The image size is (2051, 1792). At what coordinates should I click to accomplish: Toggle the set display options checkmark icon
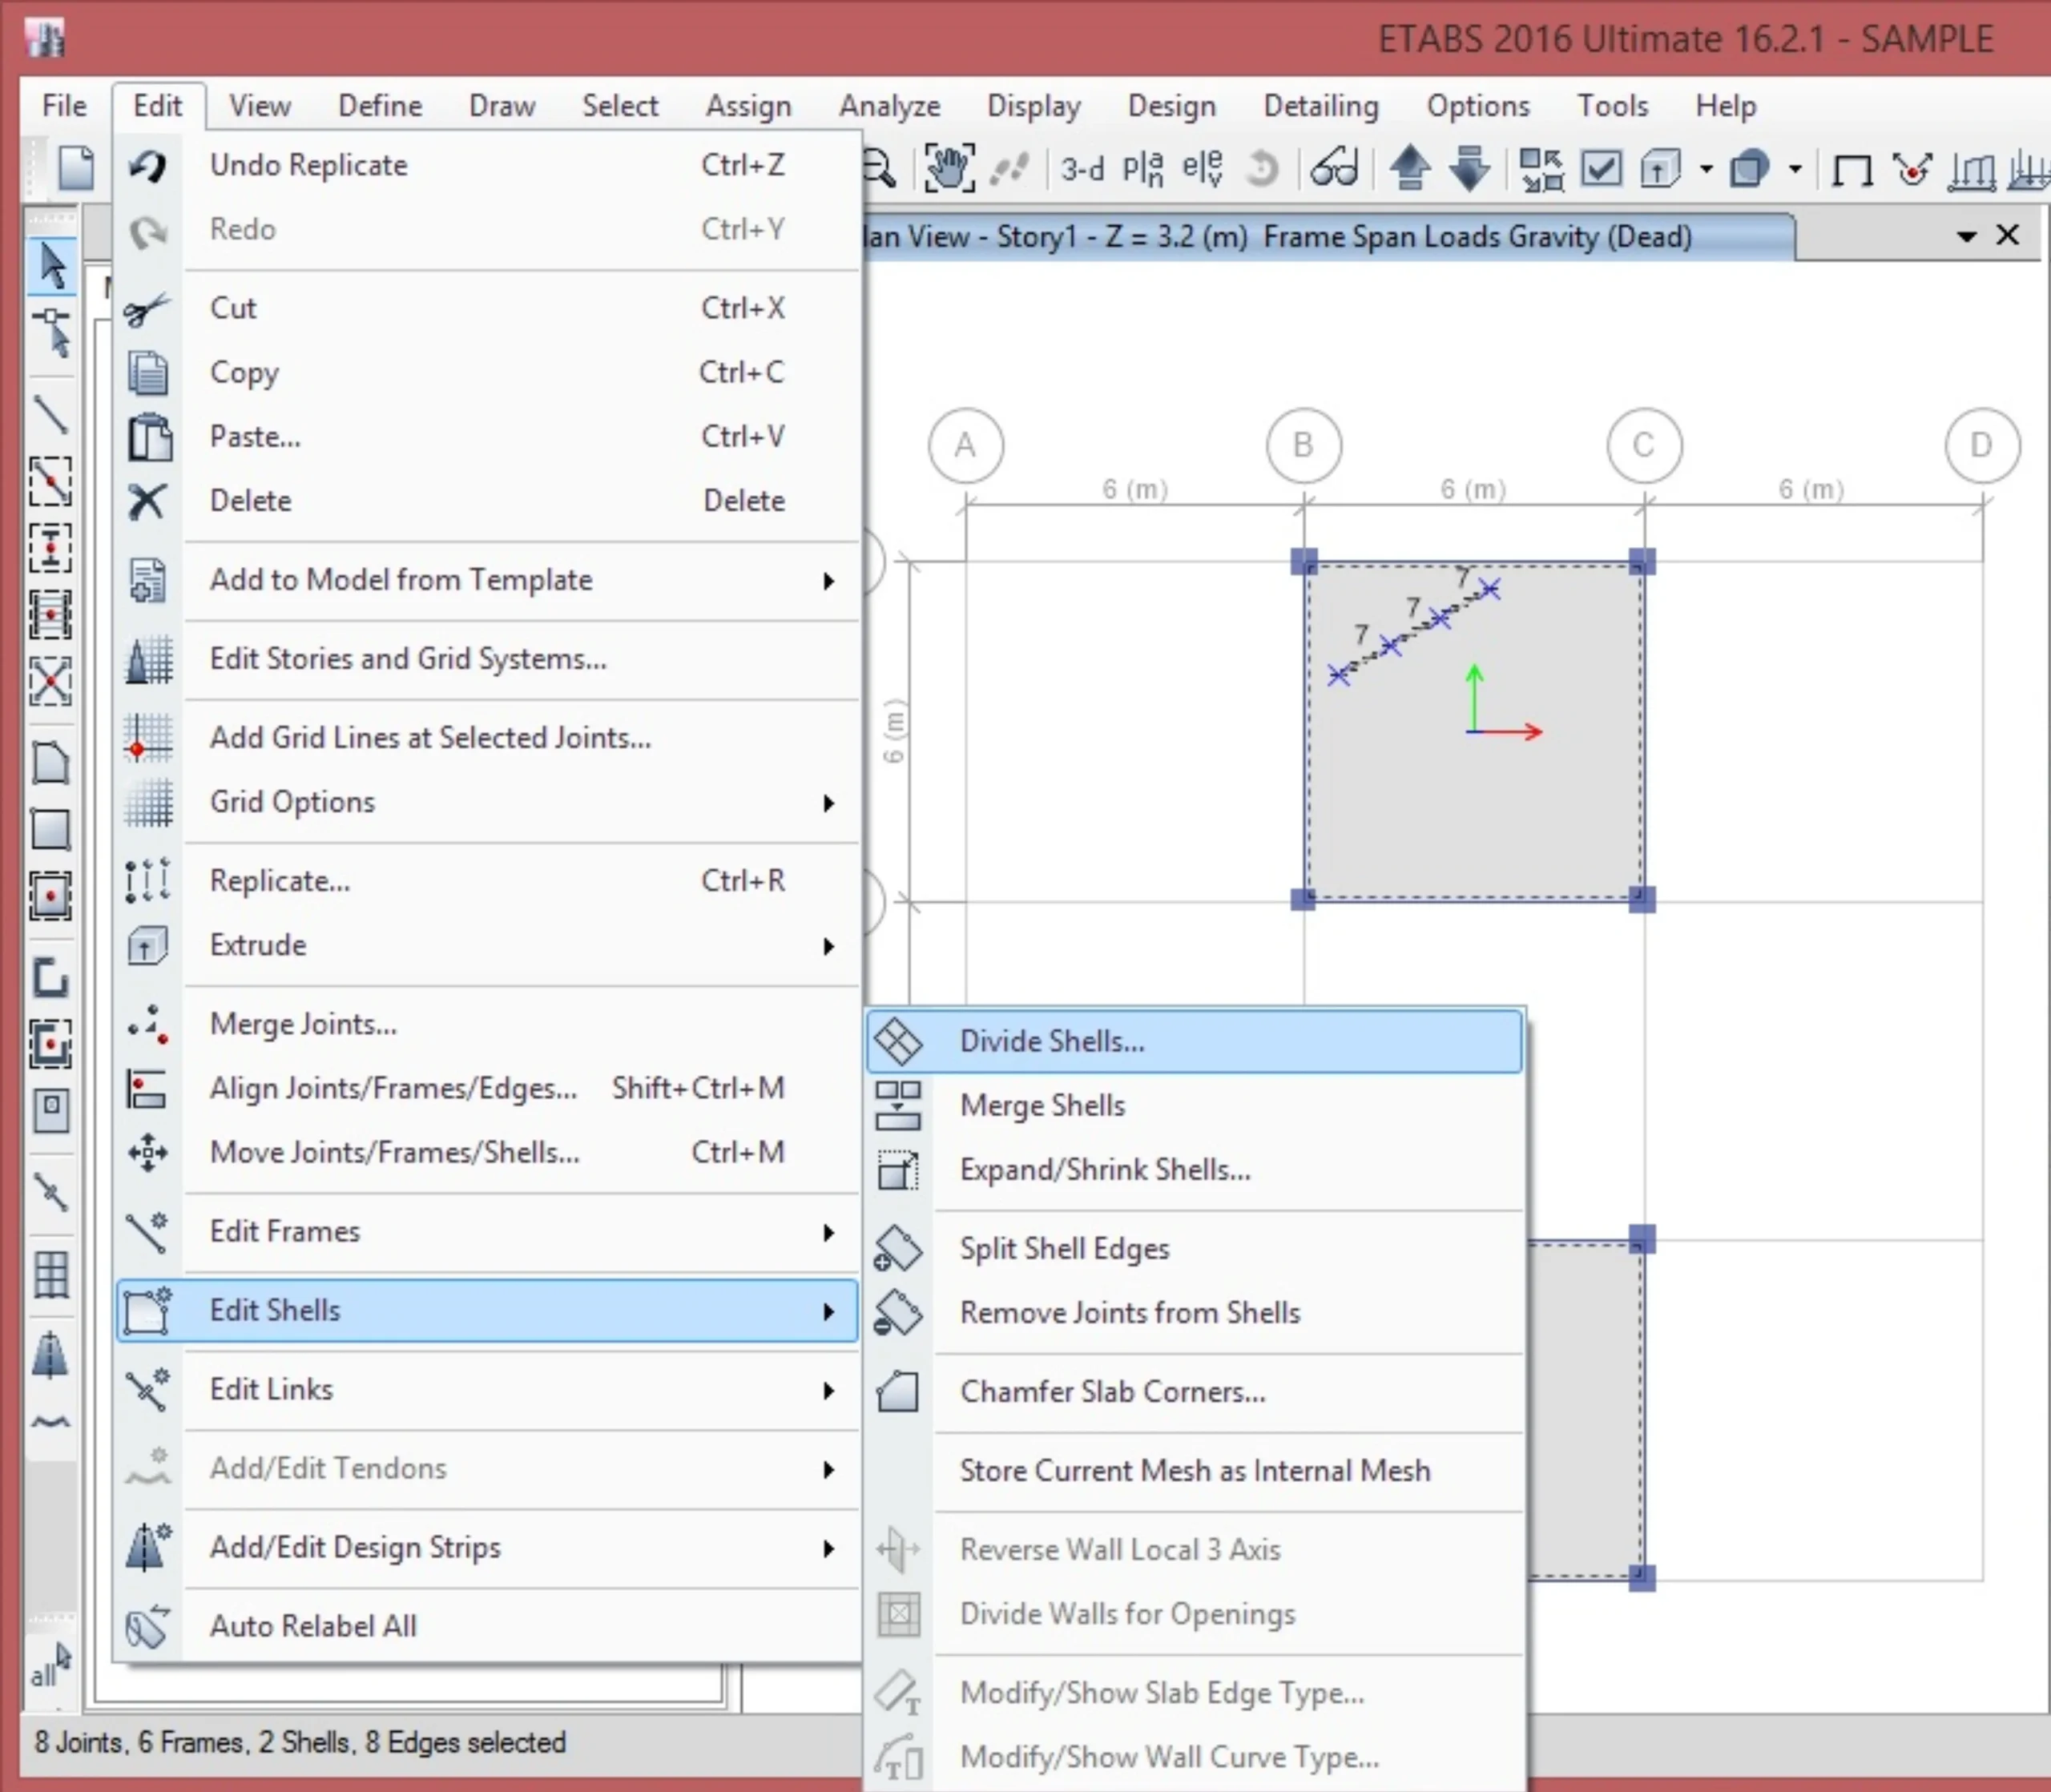click(1601, 168)
